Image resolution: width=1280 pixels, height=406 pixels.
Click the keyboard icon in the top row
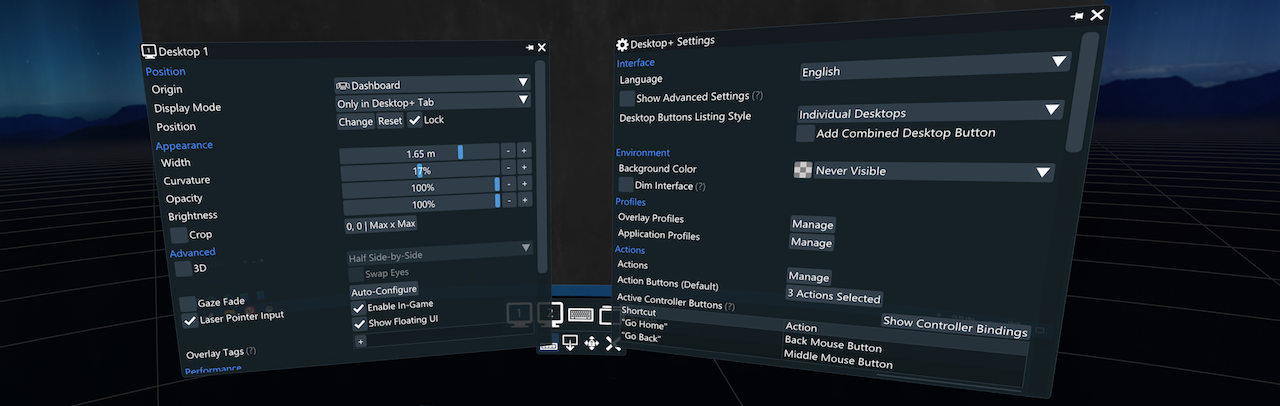581,315
